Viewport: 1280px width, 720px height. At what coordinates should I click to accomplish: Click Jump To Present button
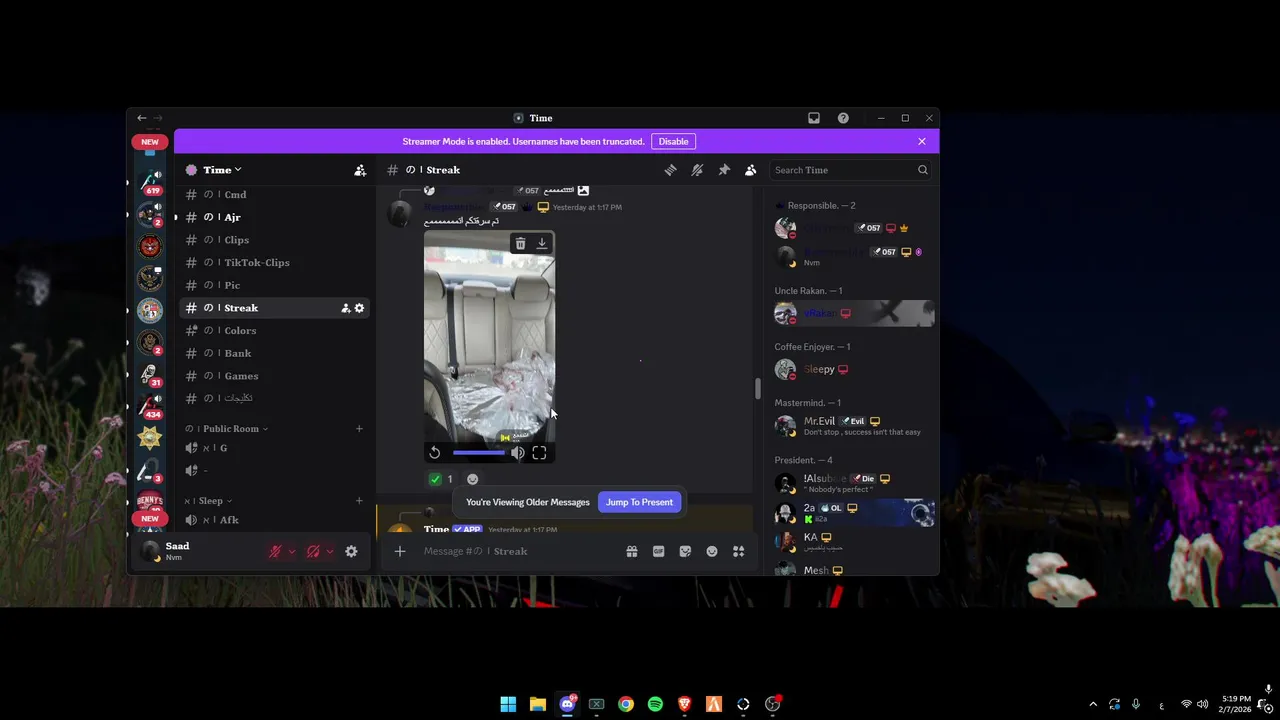click(639, 502)
